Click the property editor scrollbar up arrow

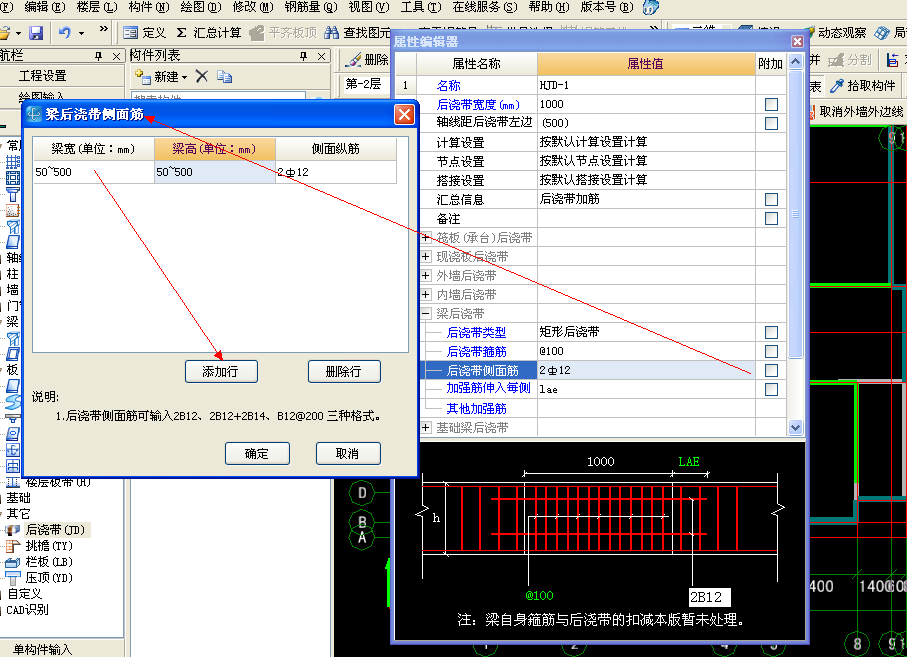click(795, 61)
